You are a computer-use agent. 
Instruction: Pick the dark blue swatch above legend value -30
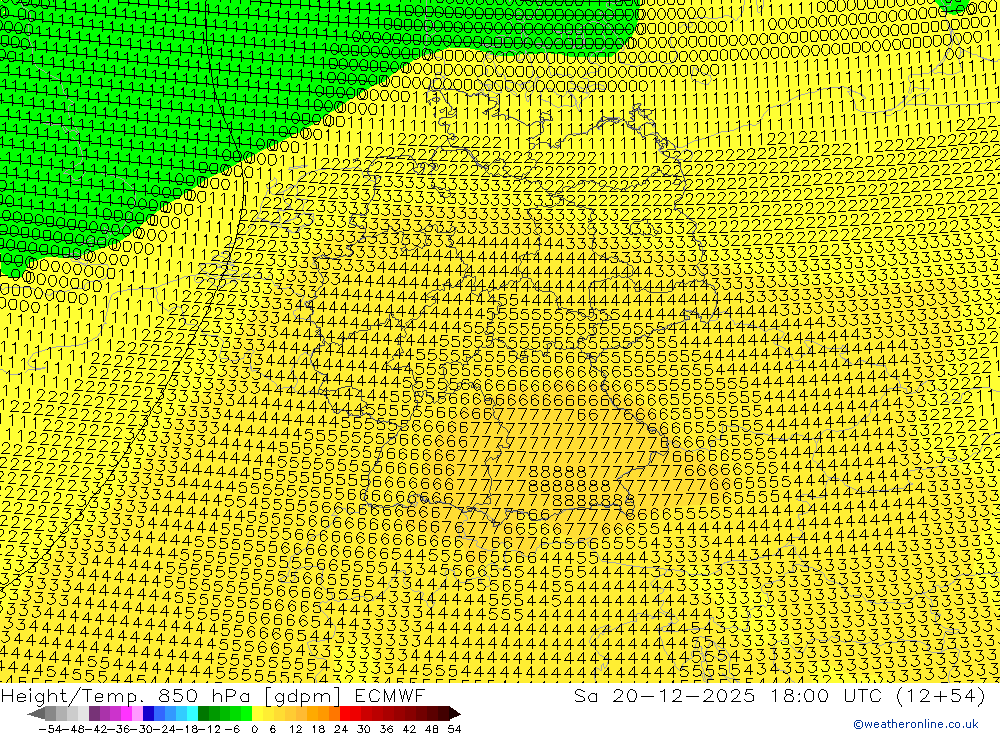[149, 713]
